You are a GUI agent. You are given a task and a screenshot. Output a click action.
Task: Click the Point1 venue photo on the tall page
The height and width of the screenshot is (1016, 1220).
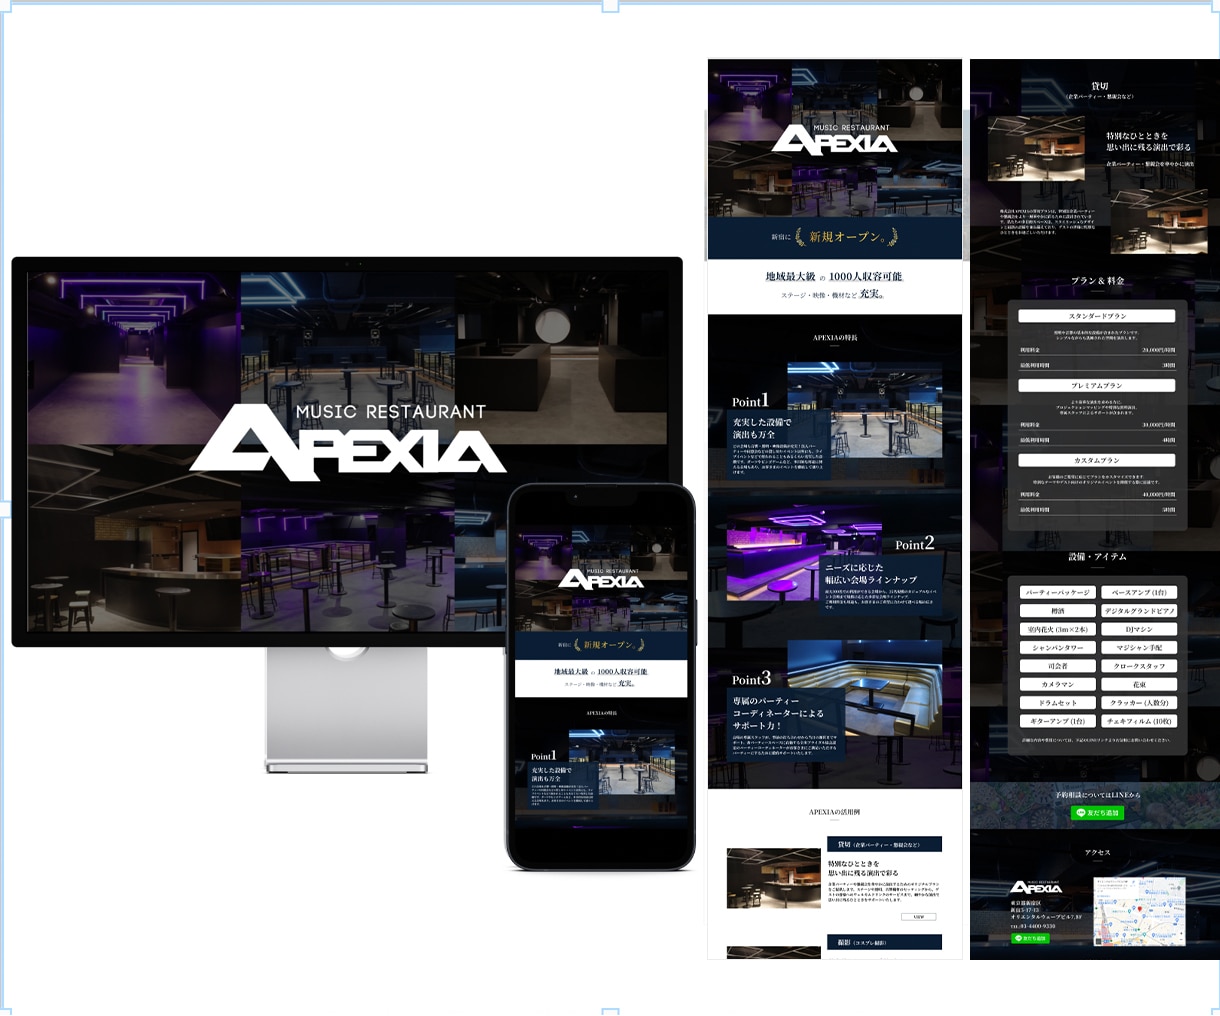coord(865,410)
